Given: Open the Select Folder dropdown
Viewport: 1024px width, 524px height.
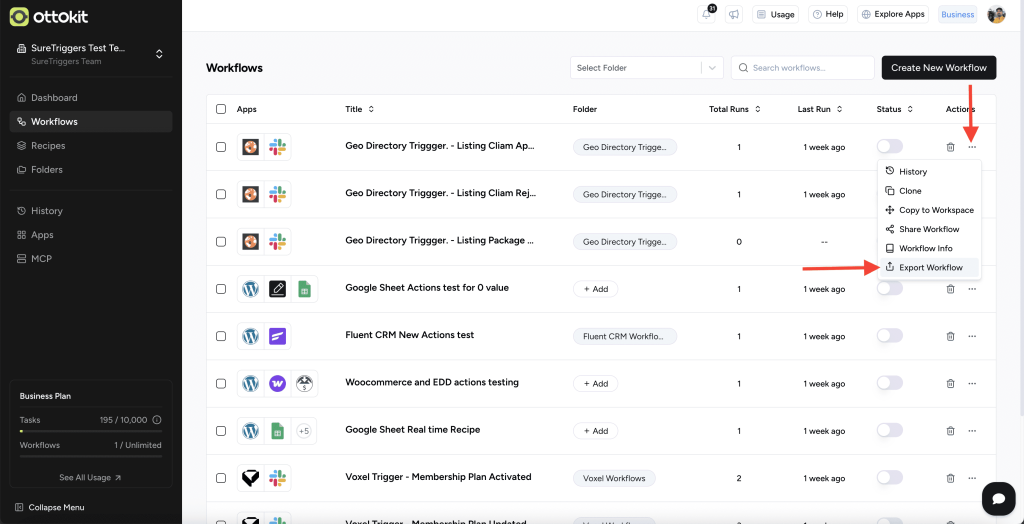Looking at the screenshot, I should click(646, 68).
